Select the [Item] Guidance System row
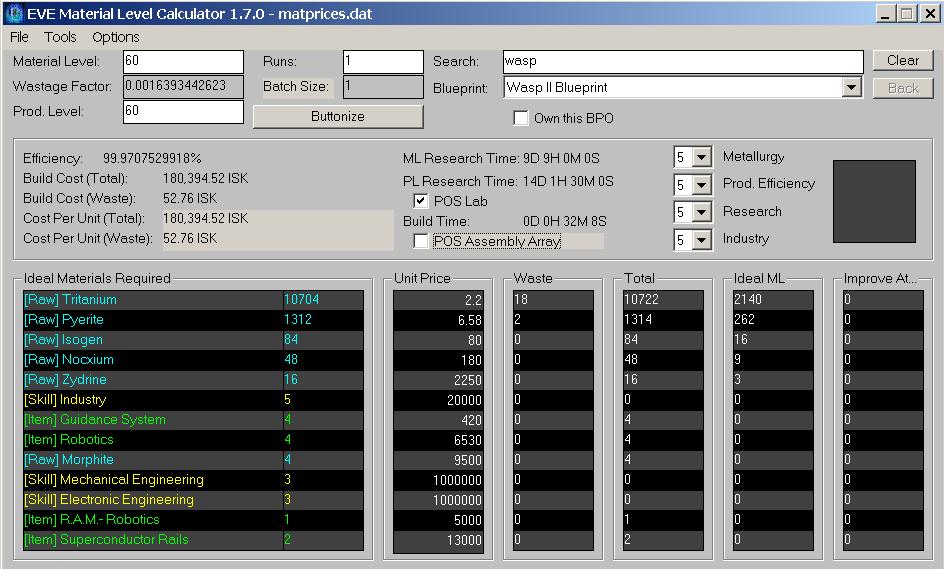The width and height of the screenshot is (944, 570). 193,420
